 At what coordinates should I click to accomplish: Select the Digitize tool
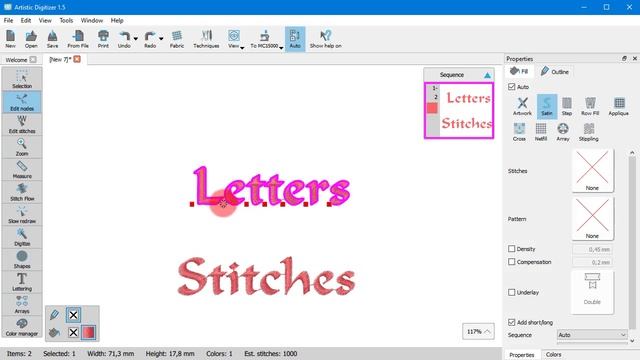tap(22, 236)
